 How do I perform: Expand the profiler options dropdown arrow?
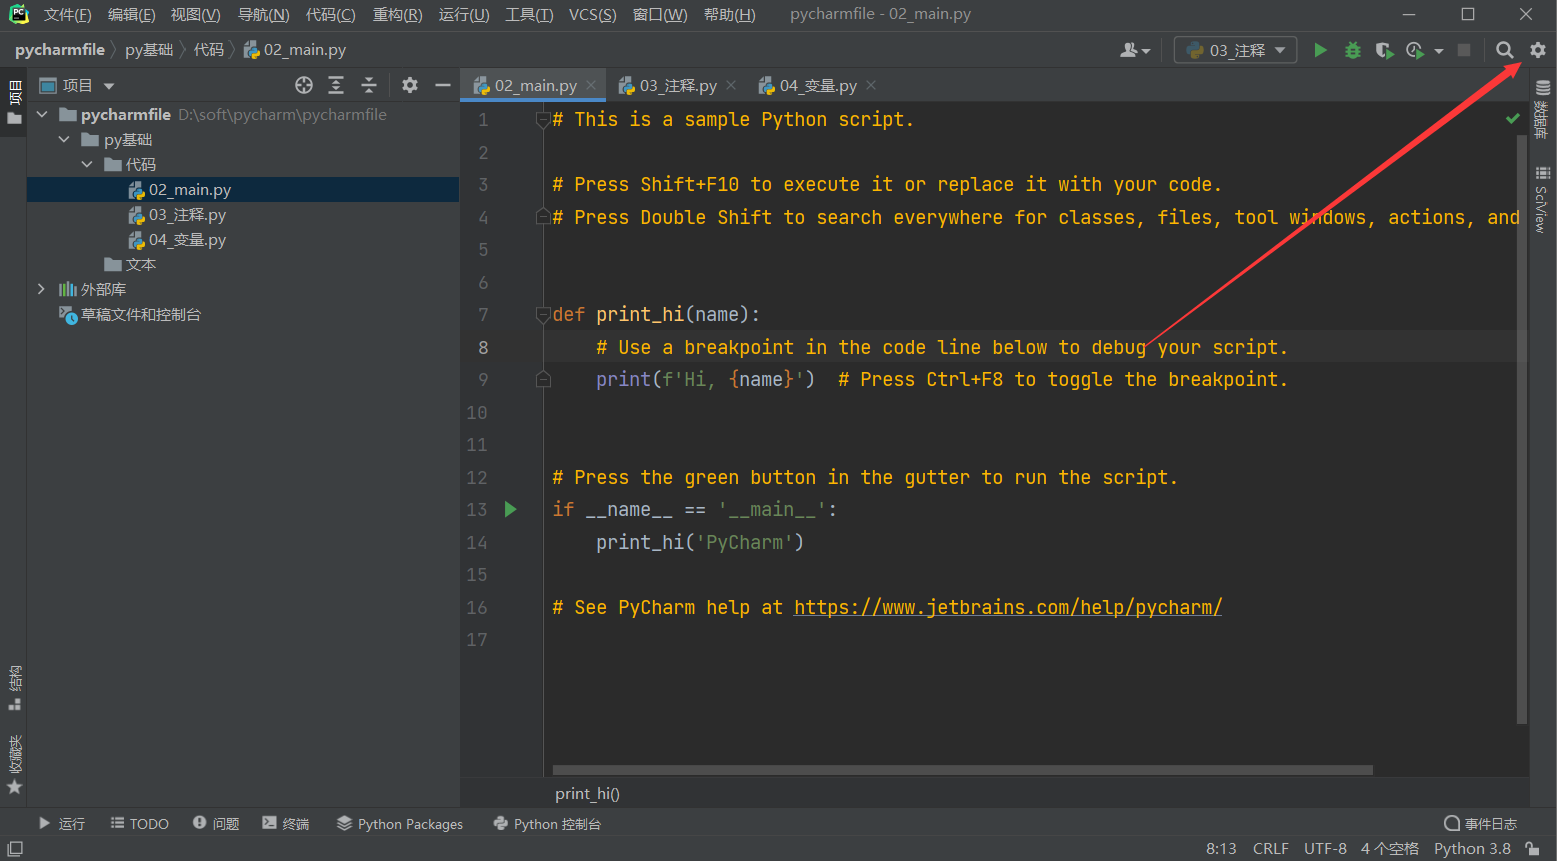[x=1439, y=51]
